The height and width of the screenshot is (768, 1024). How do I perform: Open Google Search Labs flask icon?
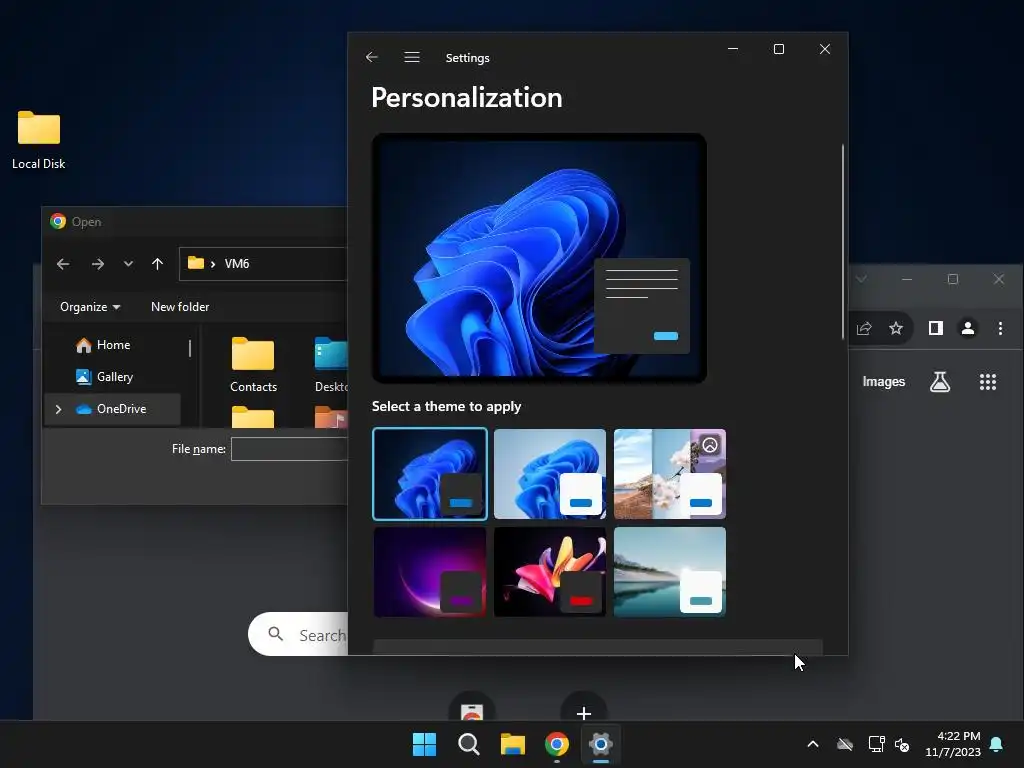(x=940, y=382)
